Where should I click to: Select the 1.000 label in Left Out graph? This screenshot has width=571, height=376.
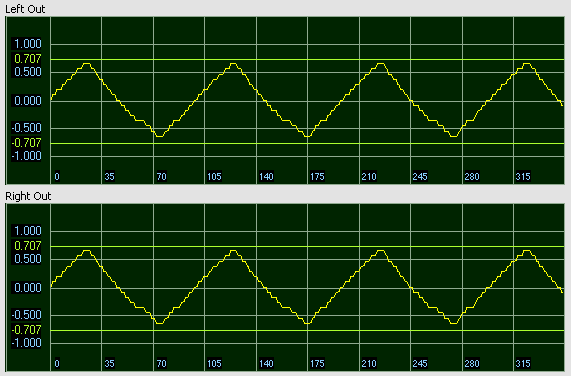tap(27, 44)
